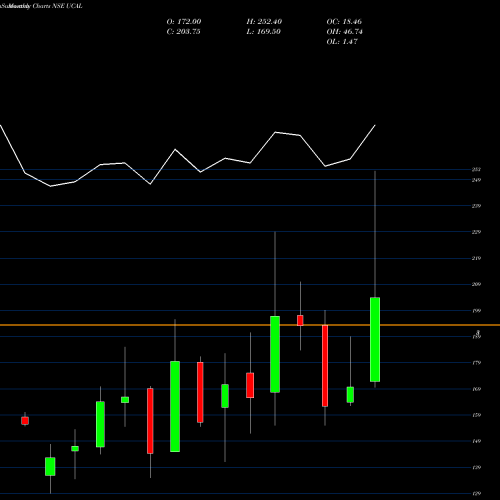Click the 199 price axis label

[476, 311]
